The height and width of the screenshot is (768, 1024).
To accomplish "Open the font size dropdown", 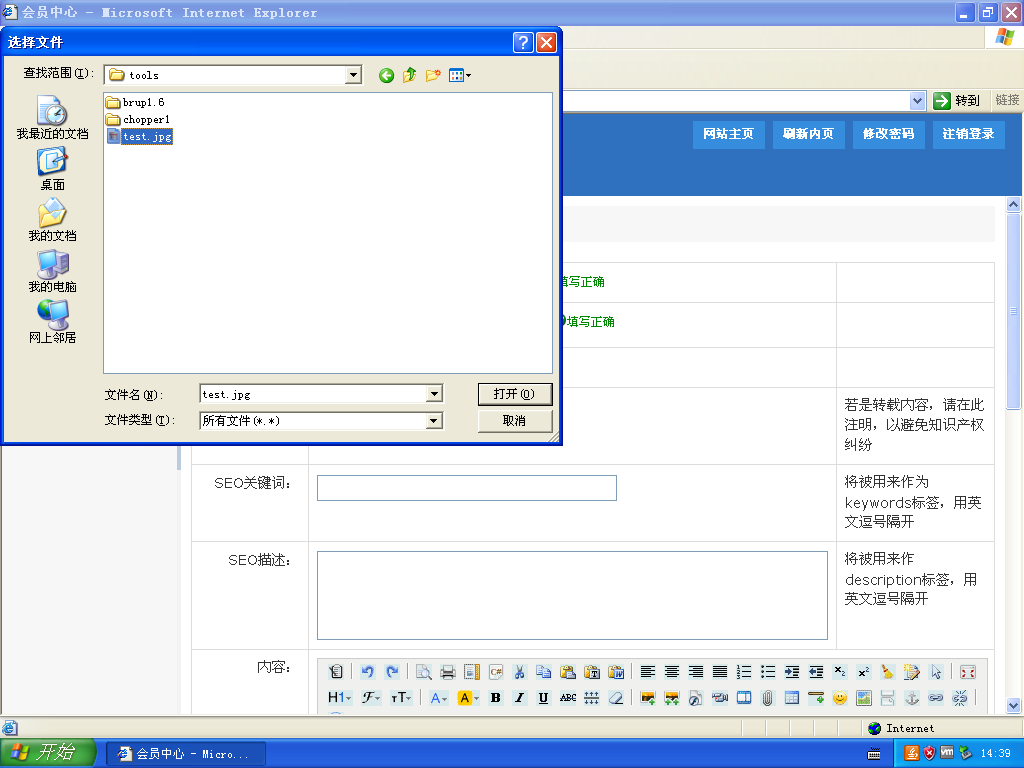I will pyautogui.click(x=400, y=697).
